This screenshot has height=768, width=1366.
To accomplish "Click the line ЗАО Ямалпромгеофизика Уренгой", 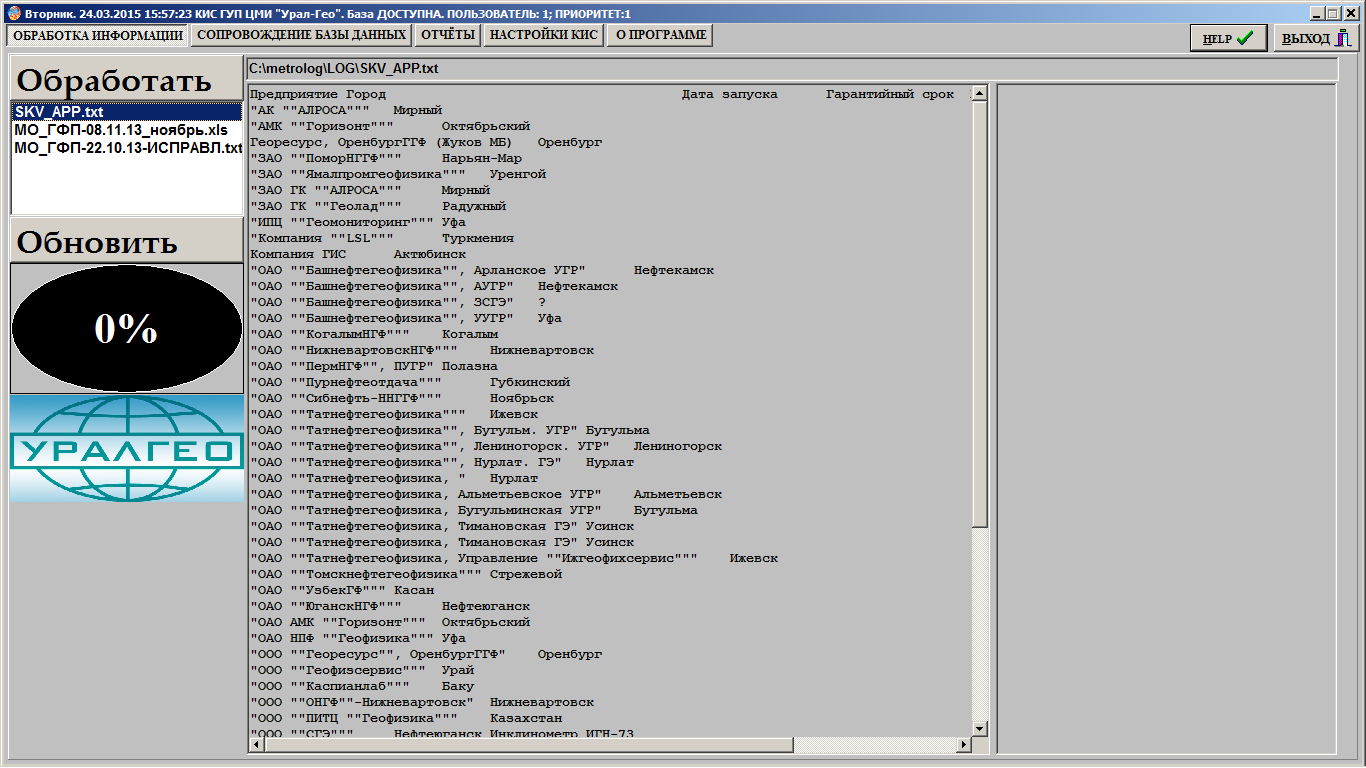I will tap(397, 174).
